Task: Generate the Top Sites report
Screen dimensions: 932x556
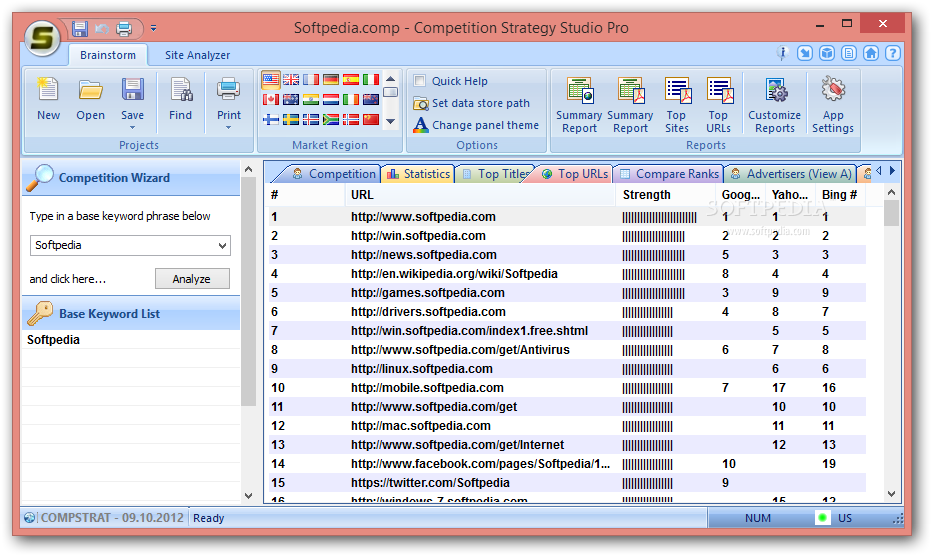Action: (x=677, y=105)
